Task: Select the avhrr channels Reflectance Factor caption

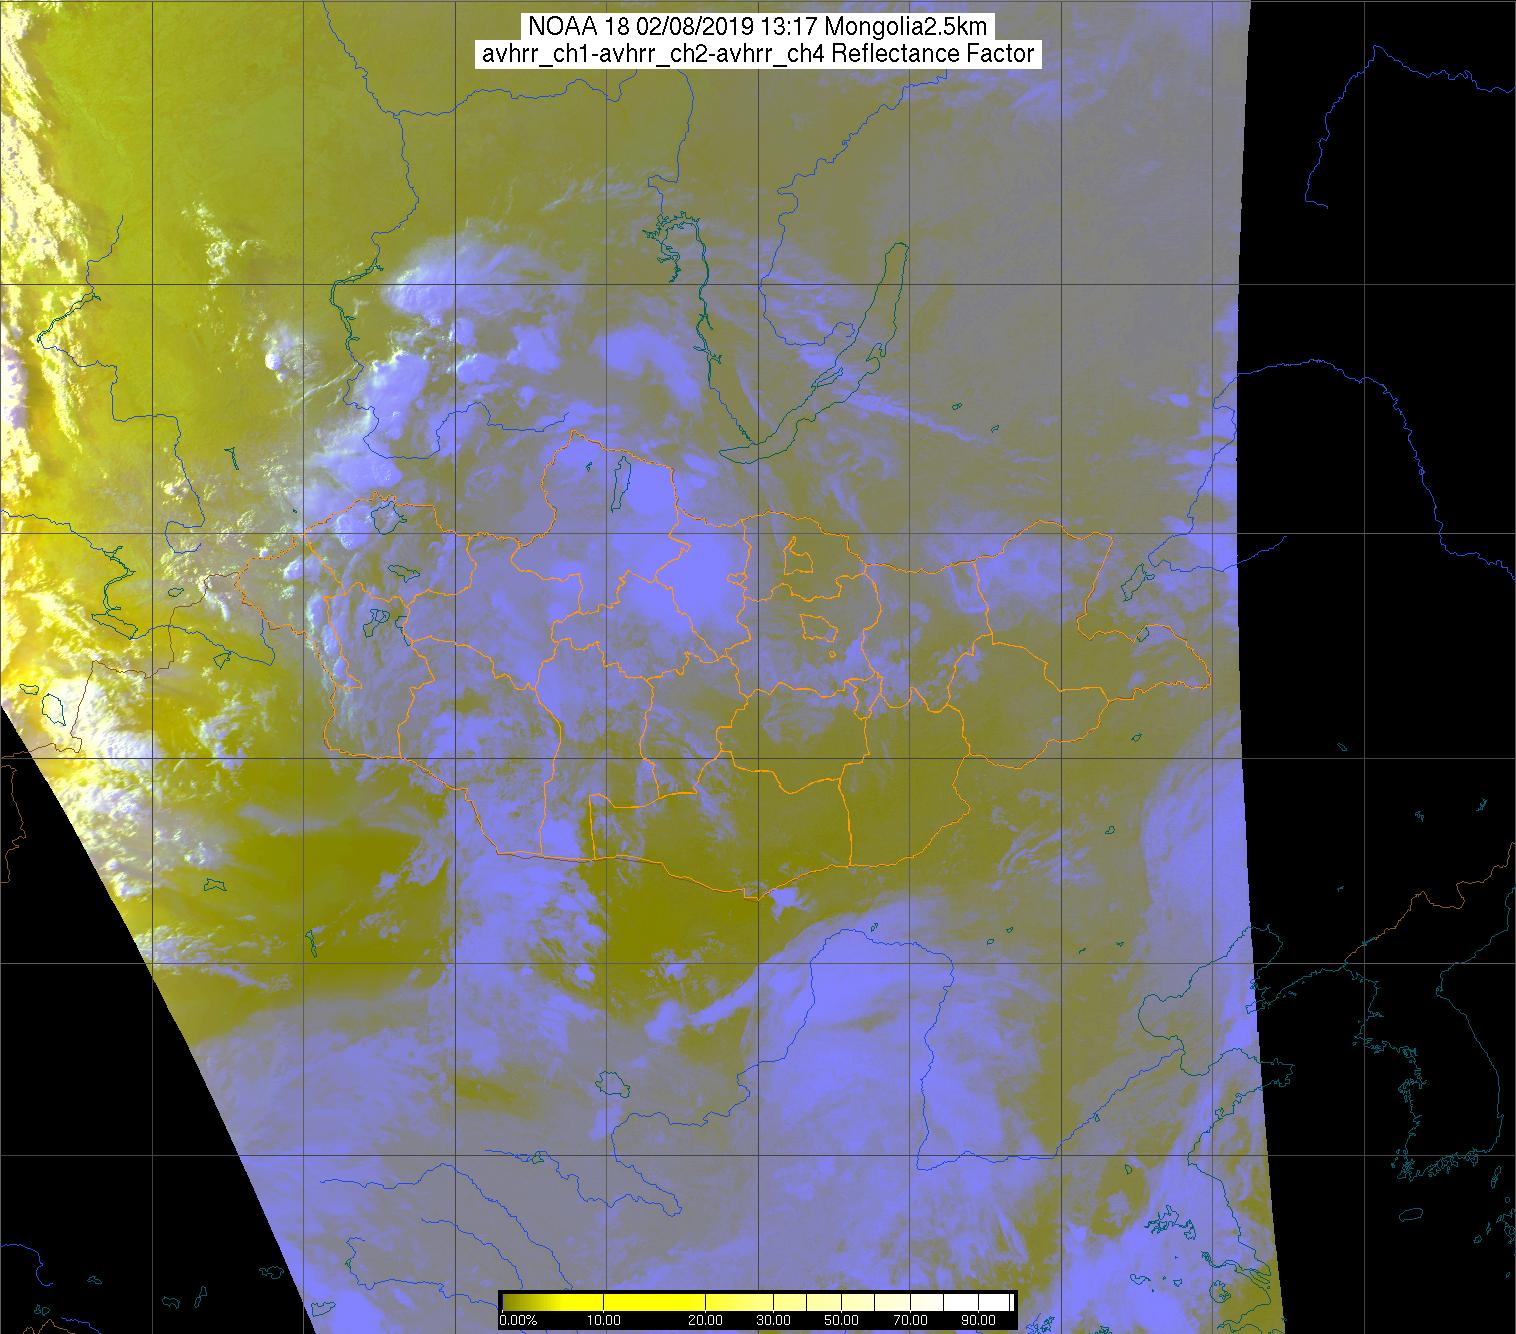Action: [x=758, y=54]
